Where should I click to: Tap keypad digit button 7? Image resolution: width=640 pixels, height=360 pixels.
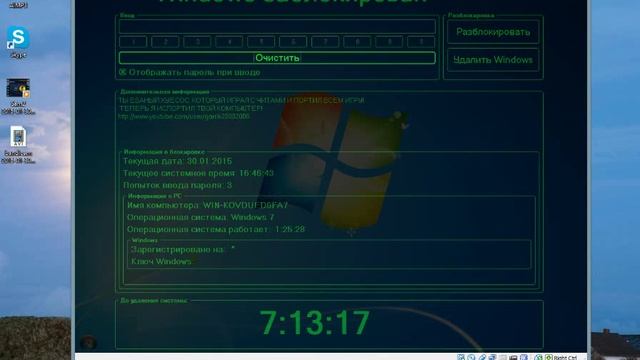coord(325,42)
